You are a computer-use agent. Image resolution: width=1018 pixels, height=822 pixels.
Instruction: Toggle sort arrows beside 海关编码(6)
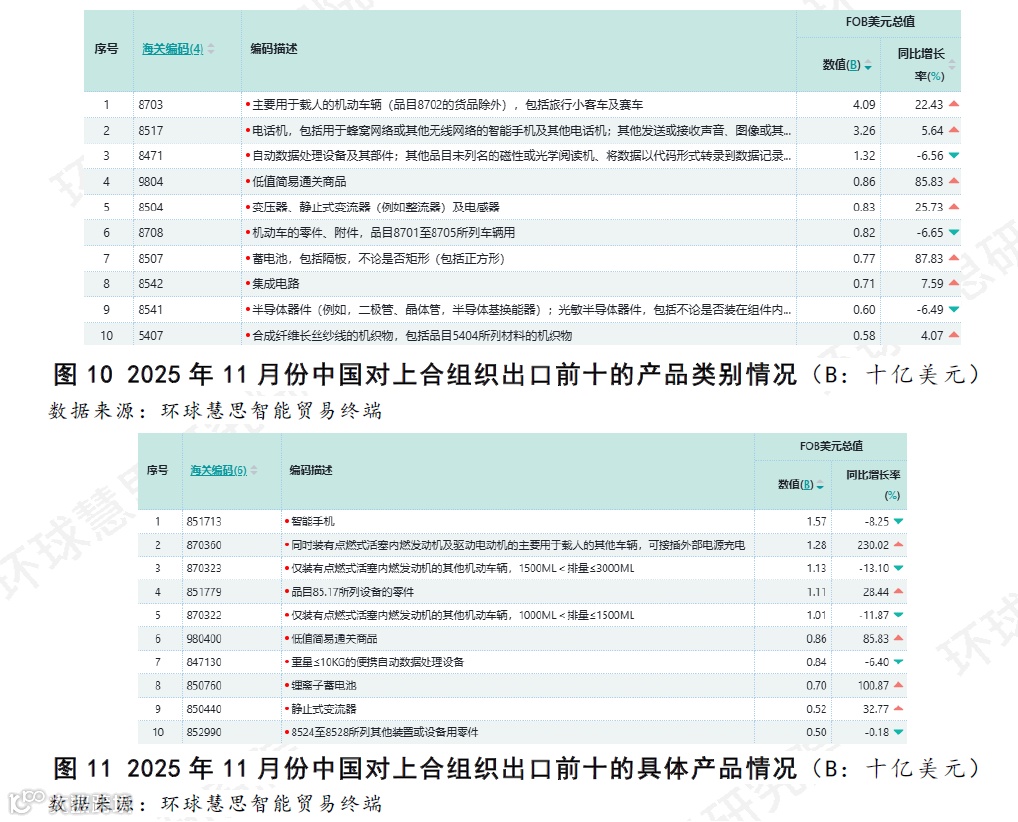(254, 470)
